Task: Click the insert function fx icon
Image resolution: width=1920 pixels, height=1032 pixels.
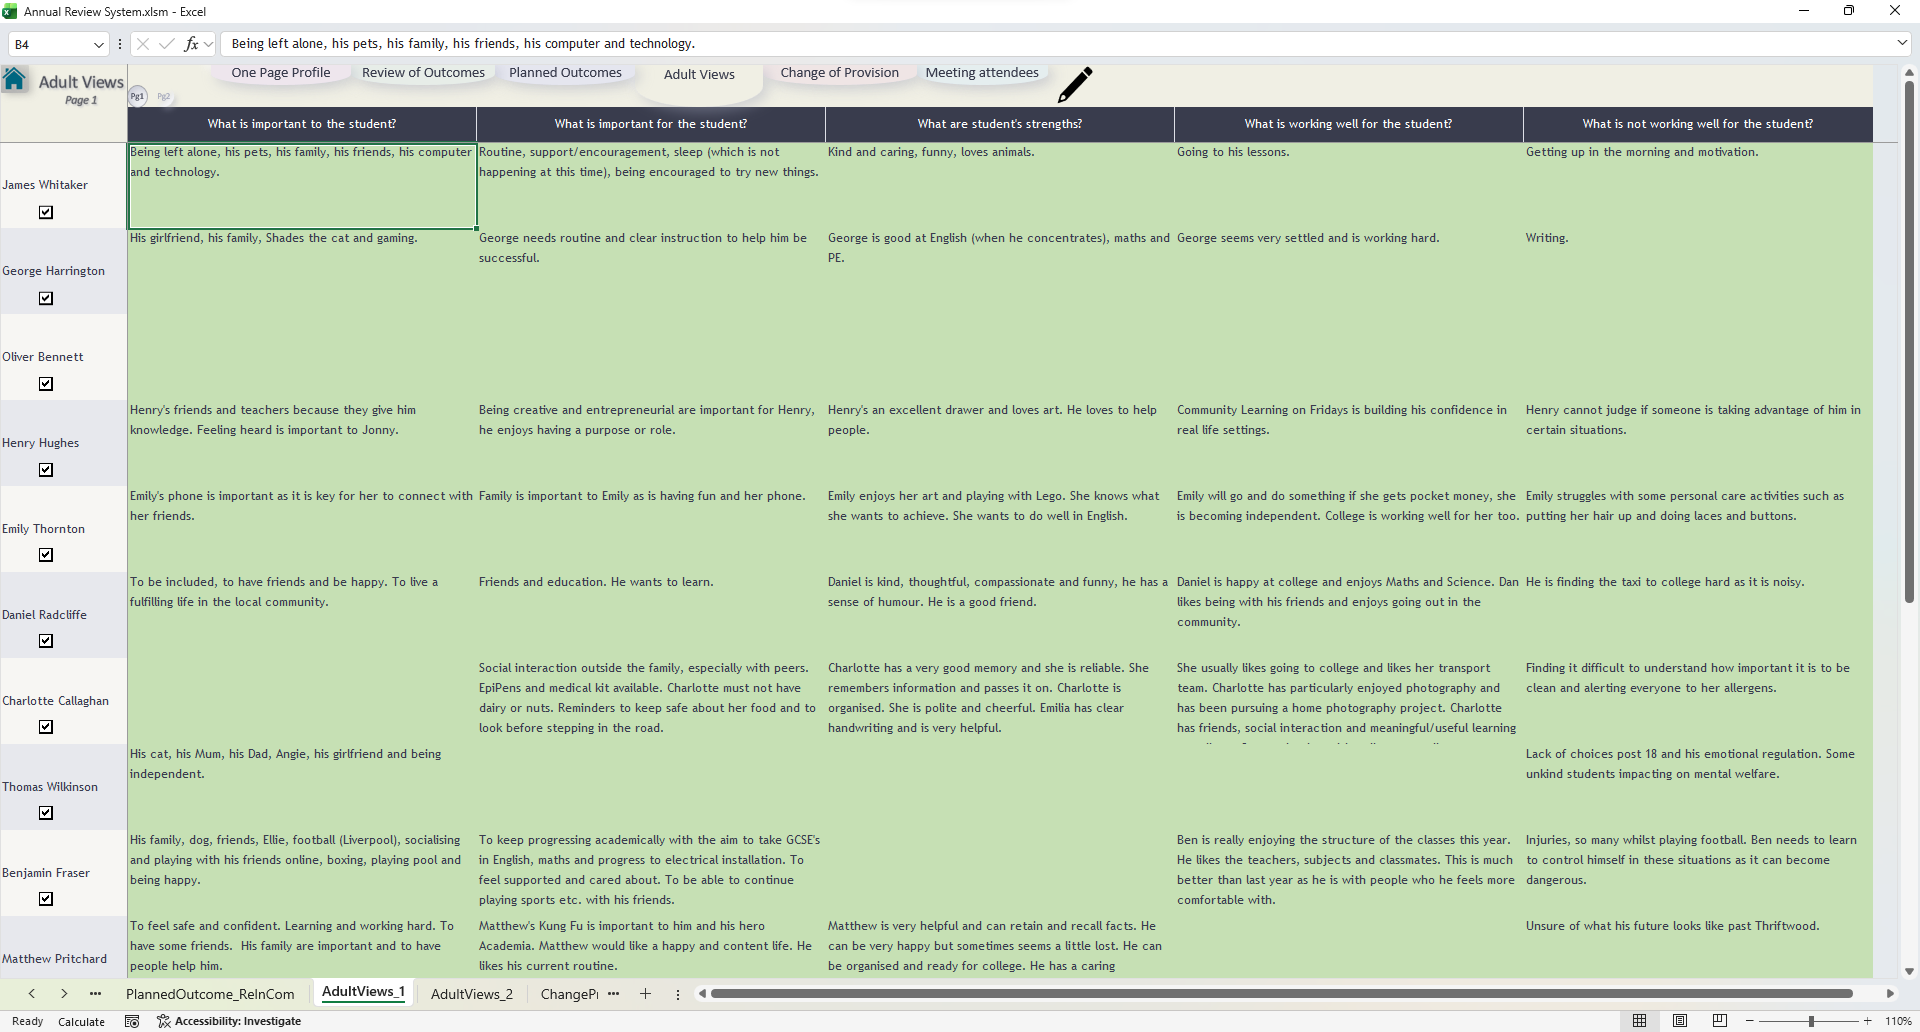Action: (x=191, y=44)
